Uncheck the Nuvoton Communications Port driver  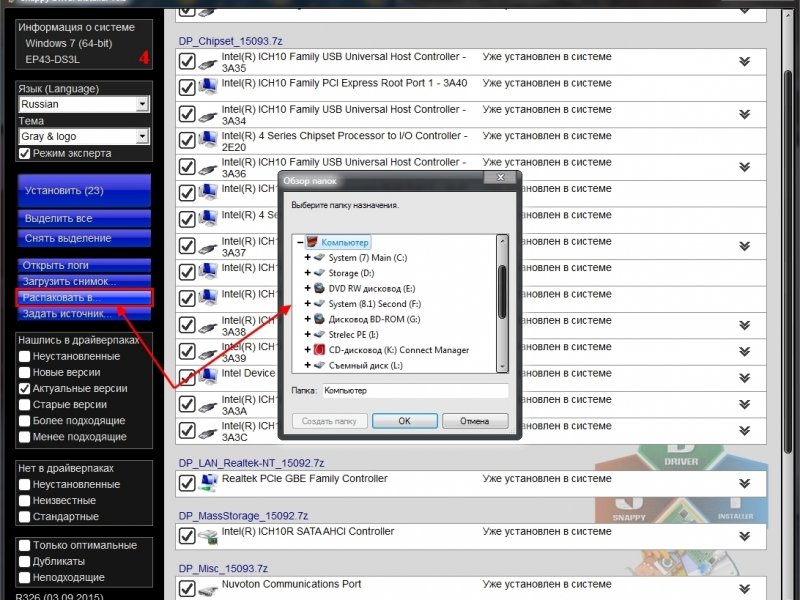[x=187, y=588]
